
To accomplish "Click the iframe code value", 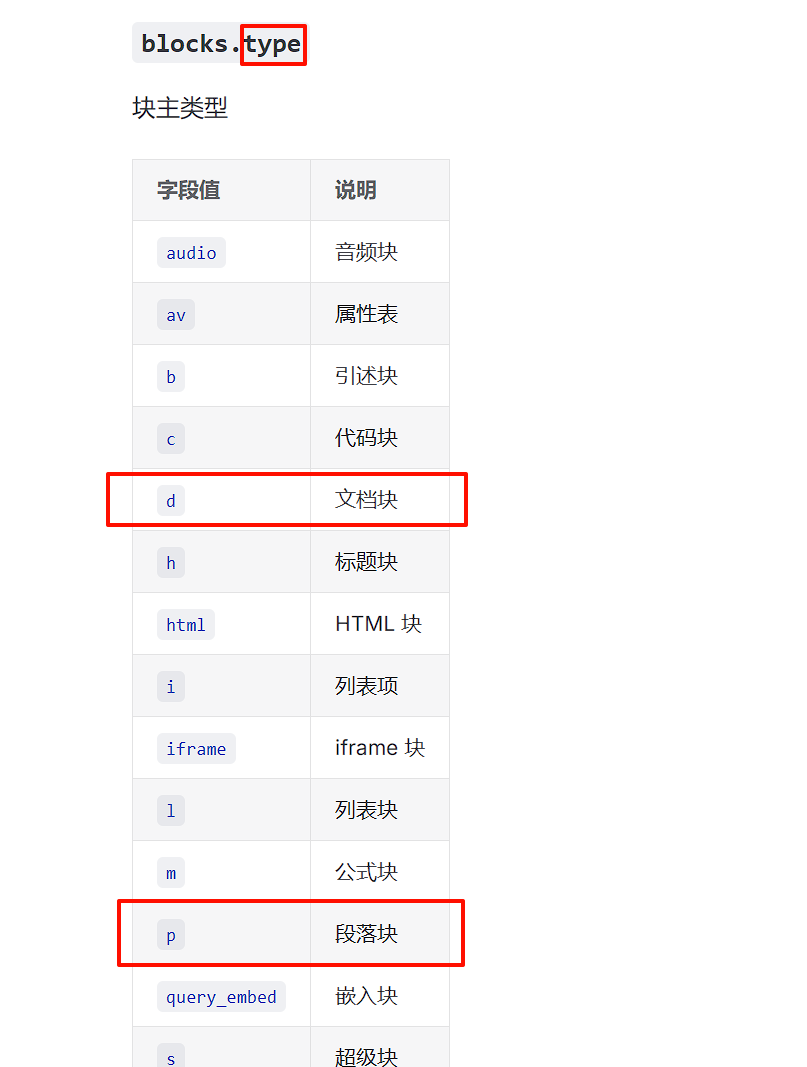I will (196, 749).
